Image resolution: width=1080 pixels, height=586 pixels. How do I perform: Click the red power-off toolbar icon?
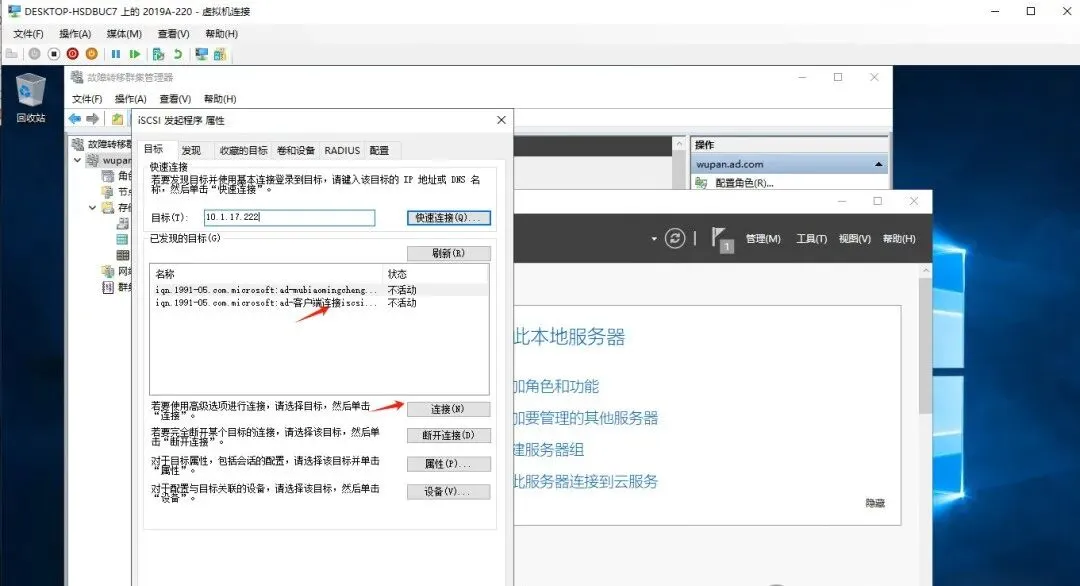pyautogui.click(x=71, y=54)
